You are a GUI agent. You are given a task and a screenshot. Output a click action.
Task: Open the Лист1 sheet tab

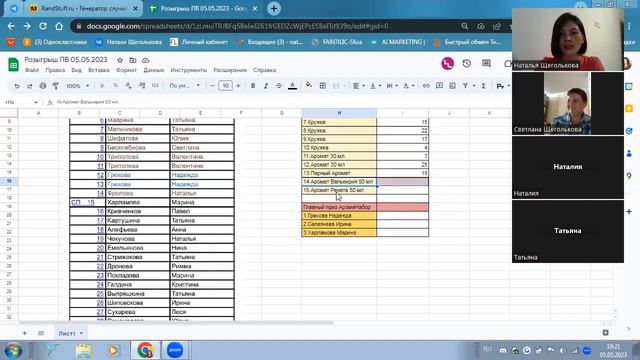[x=70, y=333]
